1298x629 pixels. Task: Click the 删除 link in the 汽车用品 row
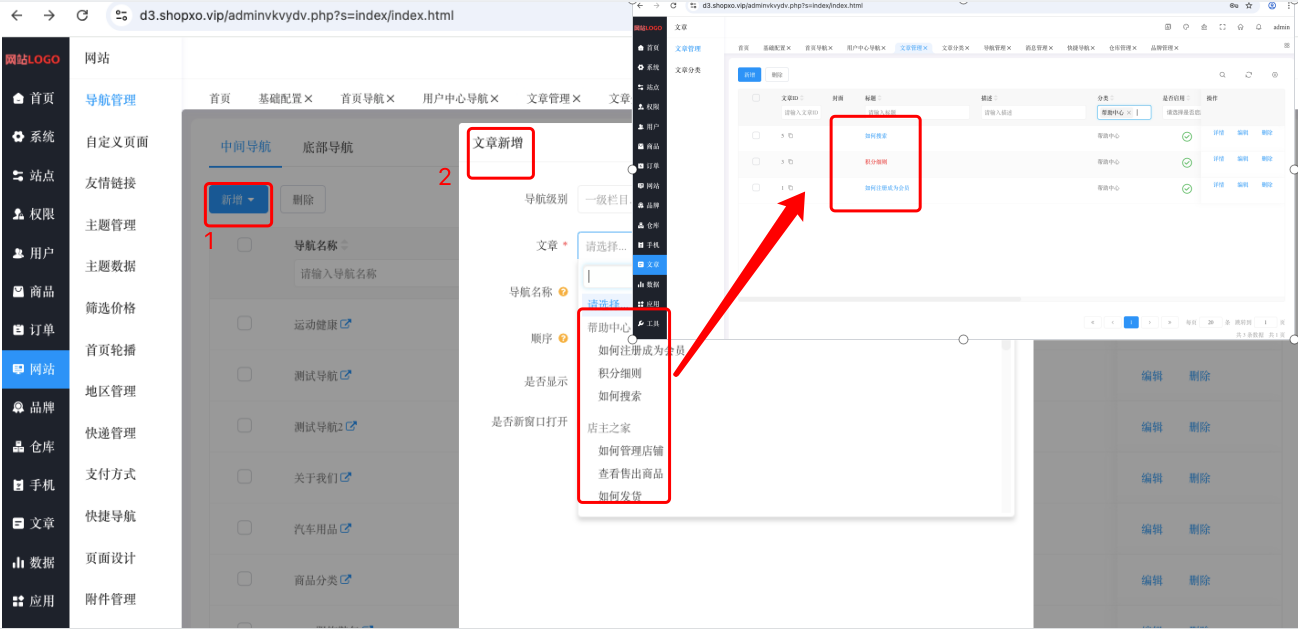(1199, 529)
